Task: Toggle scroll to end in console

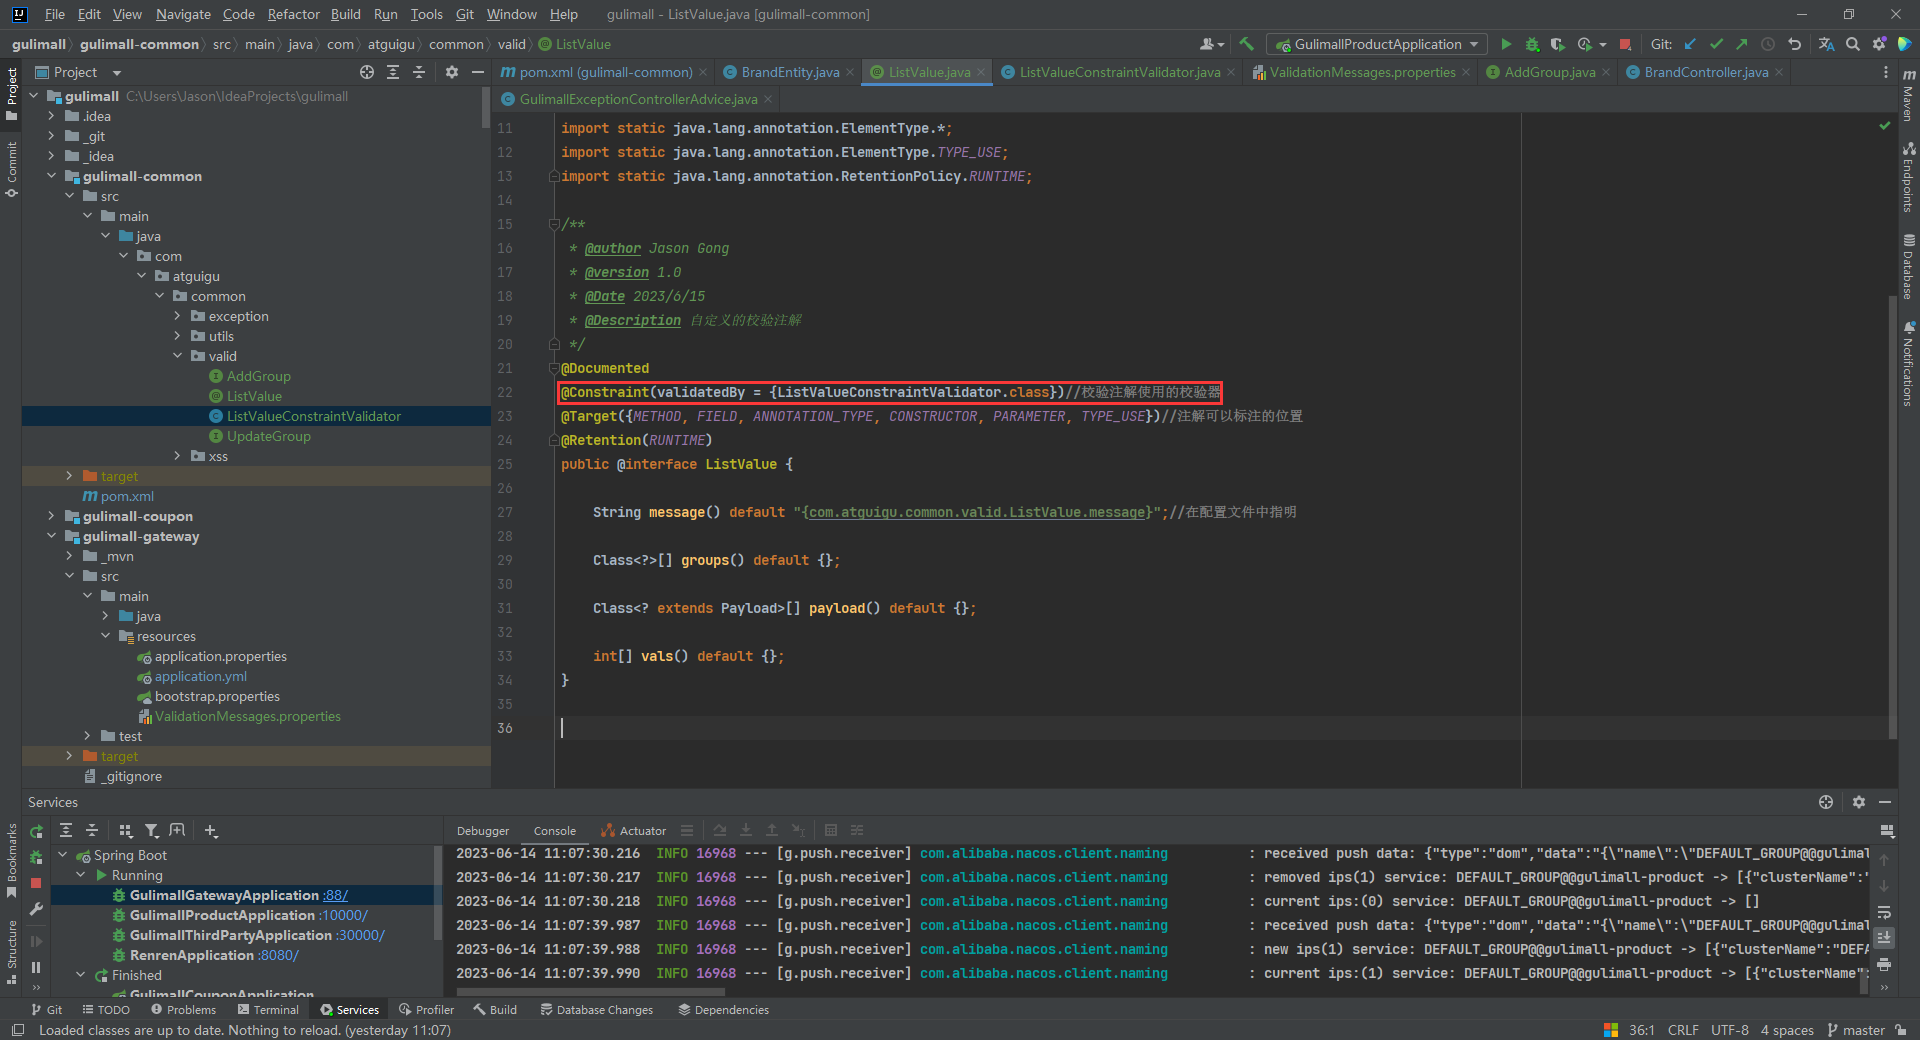Action: 1884,938
